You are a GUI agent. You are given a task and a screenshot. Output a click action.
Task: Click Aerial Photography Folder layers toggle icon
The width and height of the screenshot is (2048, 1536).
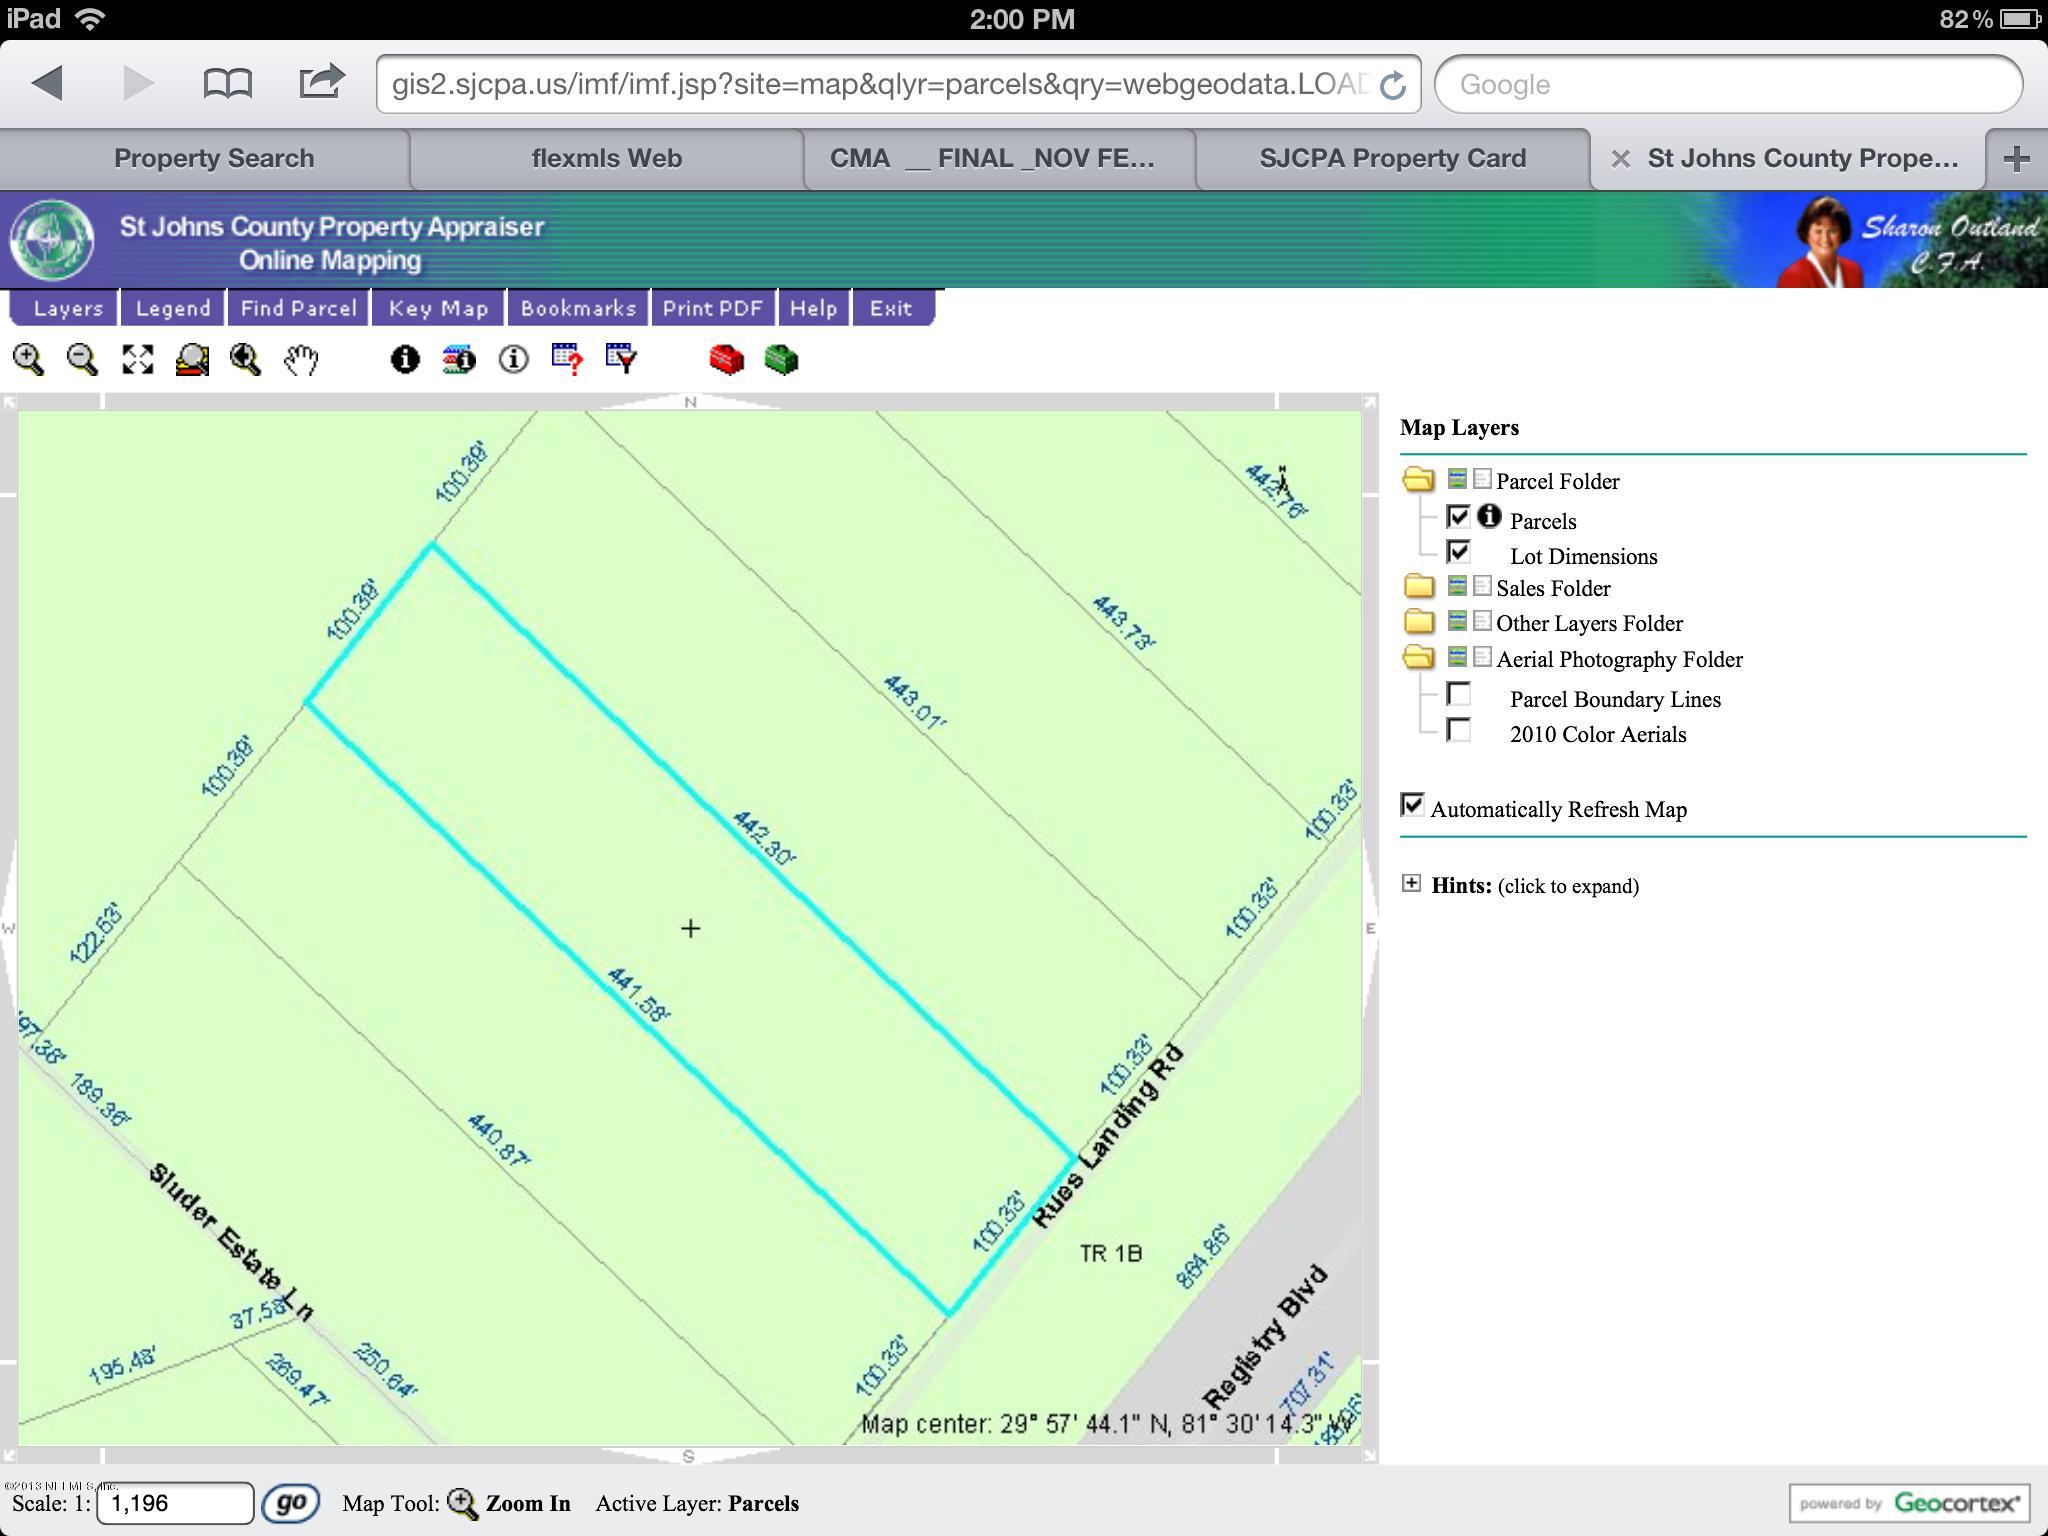pyautogui.click(x=1458, y=657)
